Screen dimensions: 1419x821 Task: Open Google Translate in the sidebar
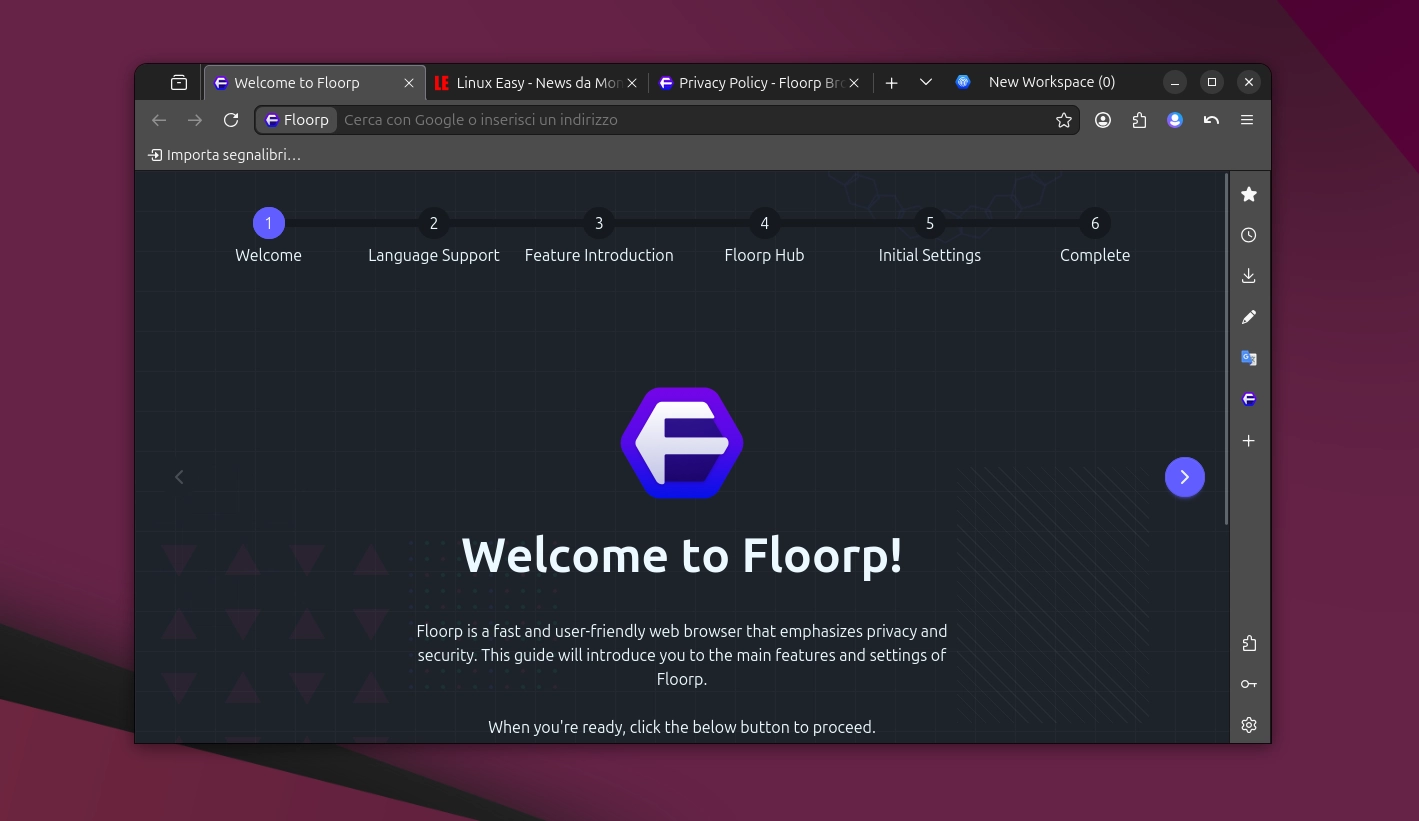(1248, 357)
